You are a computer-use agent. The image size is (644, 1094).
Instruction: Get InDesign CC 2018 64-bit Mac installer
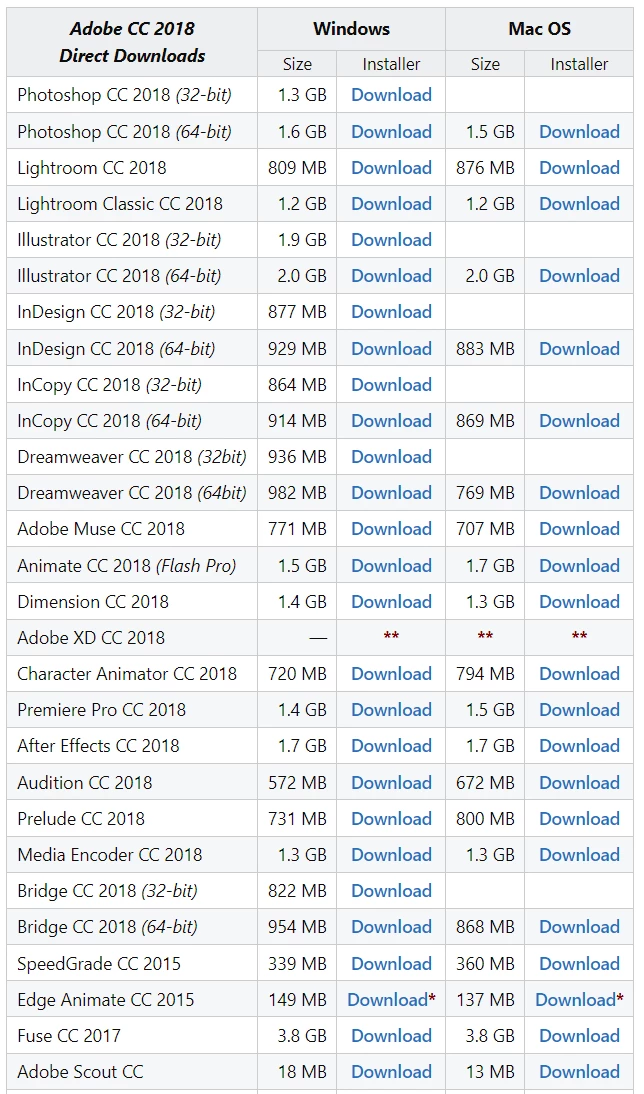[x=579, y=348]
